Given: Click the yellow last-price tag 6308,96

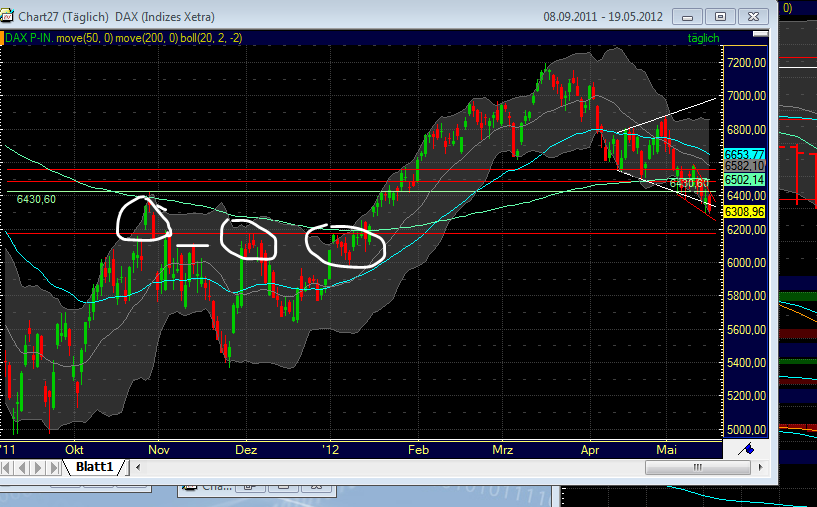Looking at the screenshot, I should [745, 212].
